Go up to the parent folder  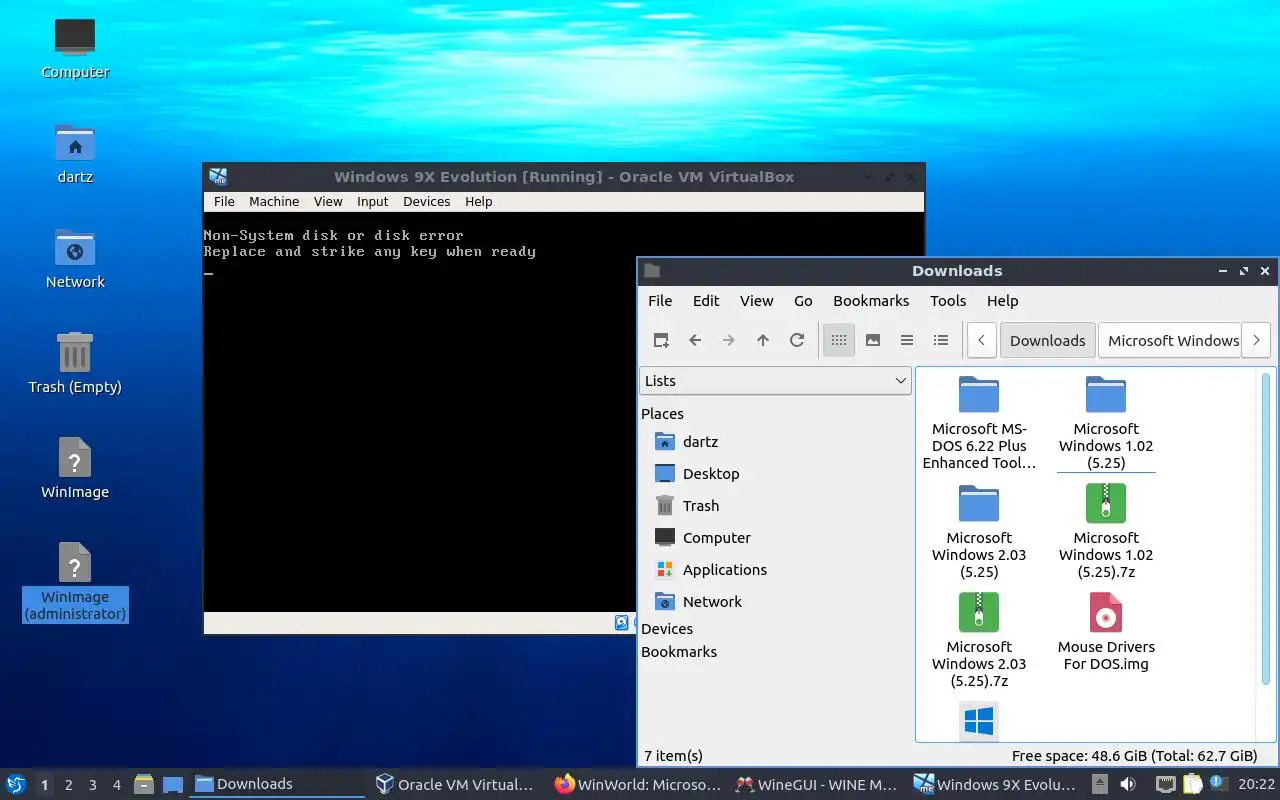click(x=763, y=340)
